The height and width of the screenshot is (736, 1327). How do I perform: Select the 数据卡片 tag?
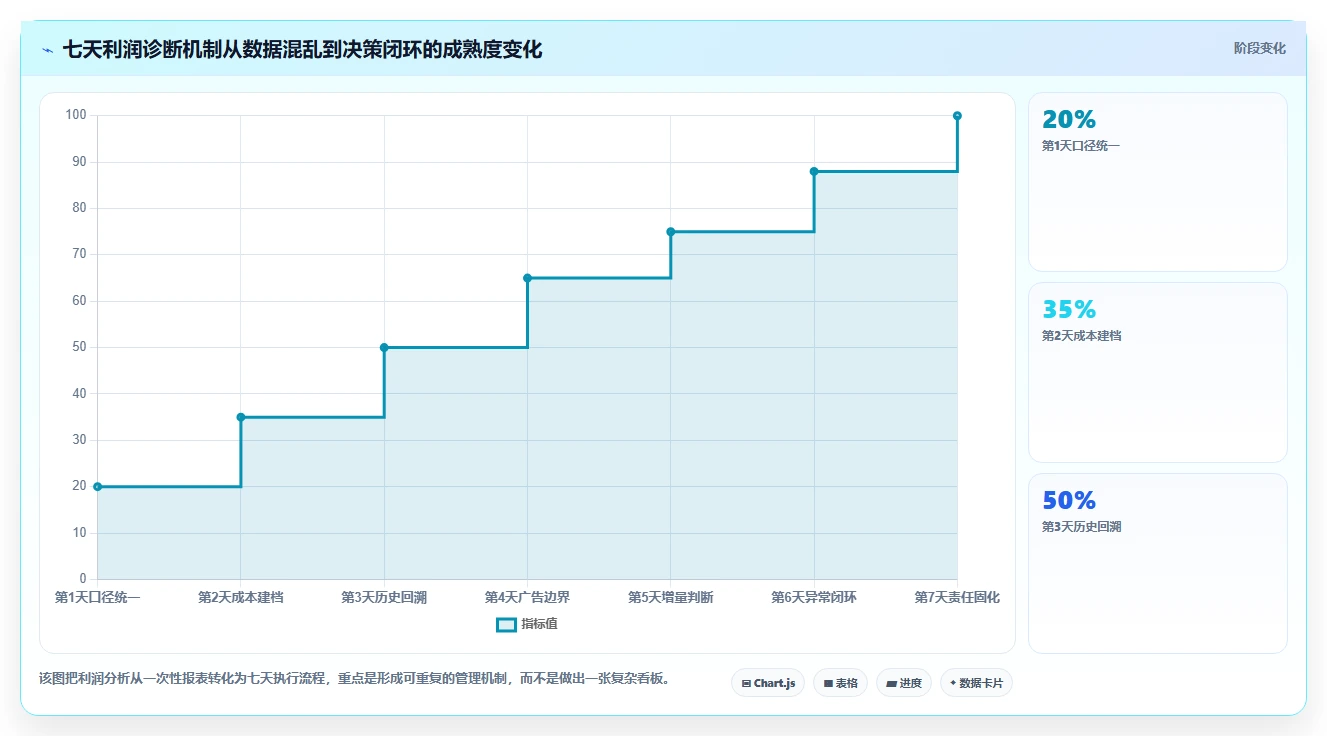click(x=976, y=683)
